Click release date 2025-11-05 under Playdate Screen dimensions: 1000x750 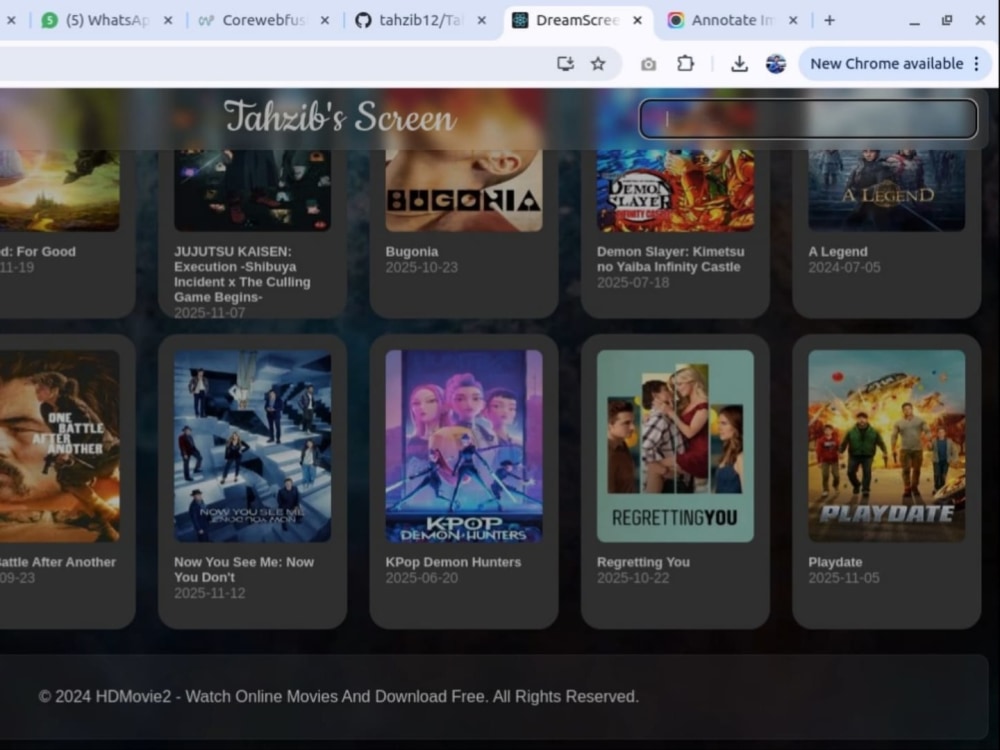click(x=844, y=578)
